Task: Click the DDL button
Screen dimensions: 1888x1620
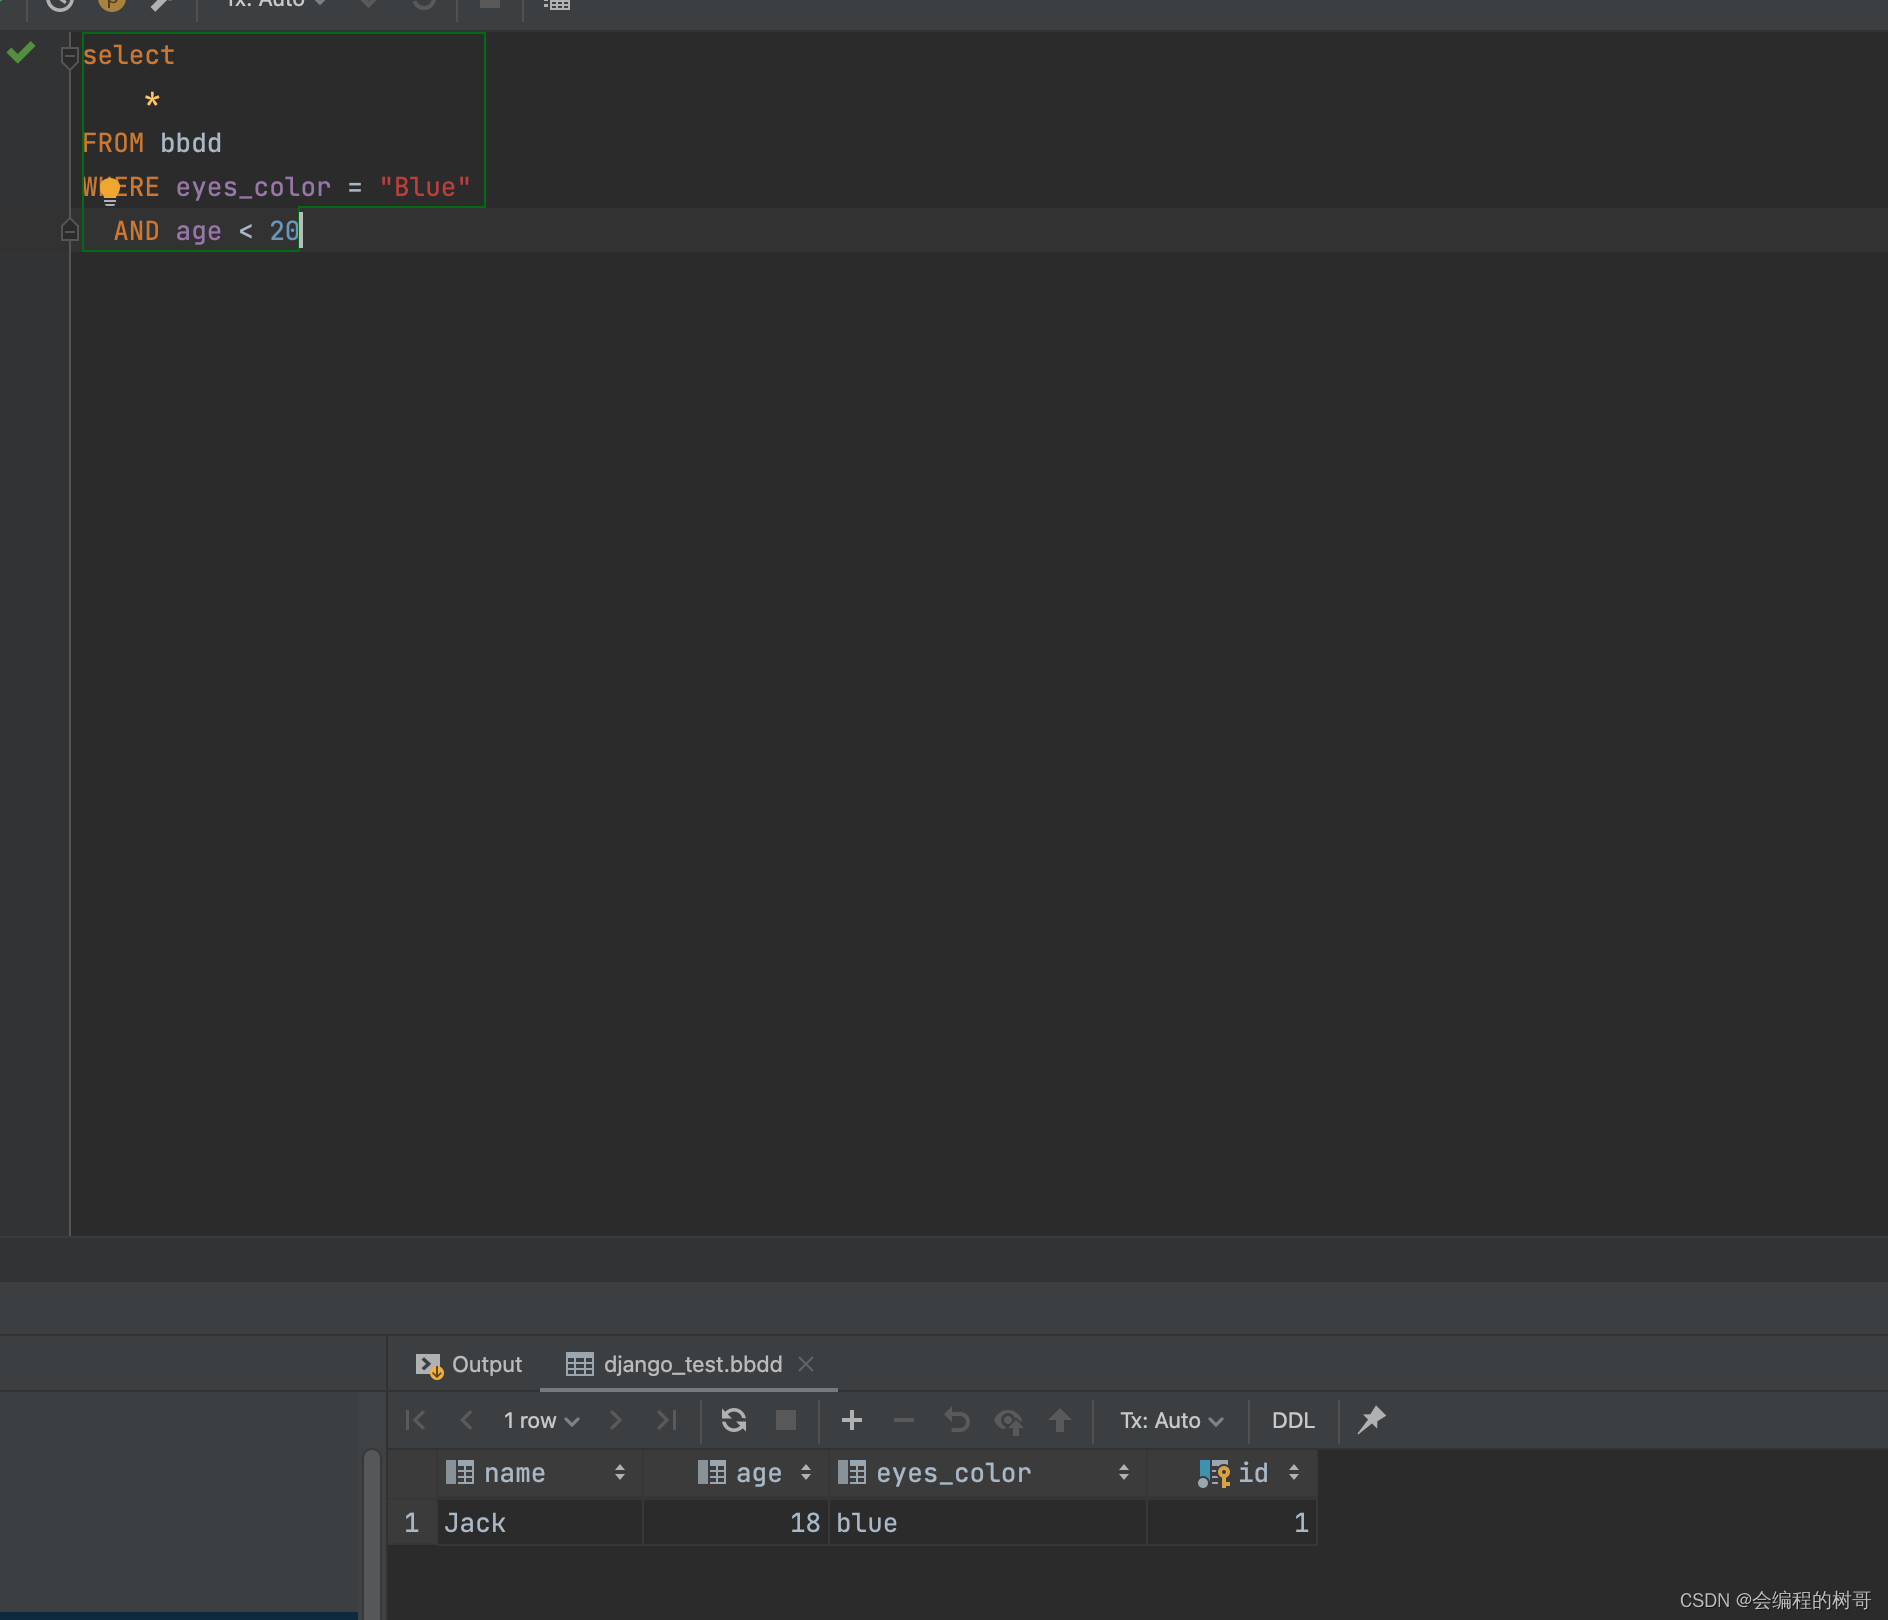Action: [1293, 1420]
